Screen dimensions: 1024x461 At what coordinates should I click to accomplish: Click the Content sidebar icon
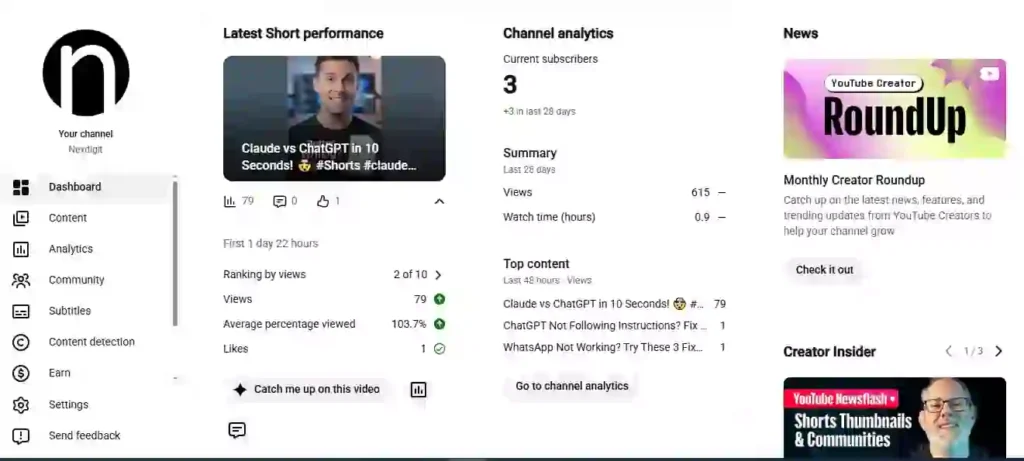point(21,218)
